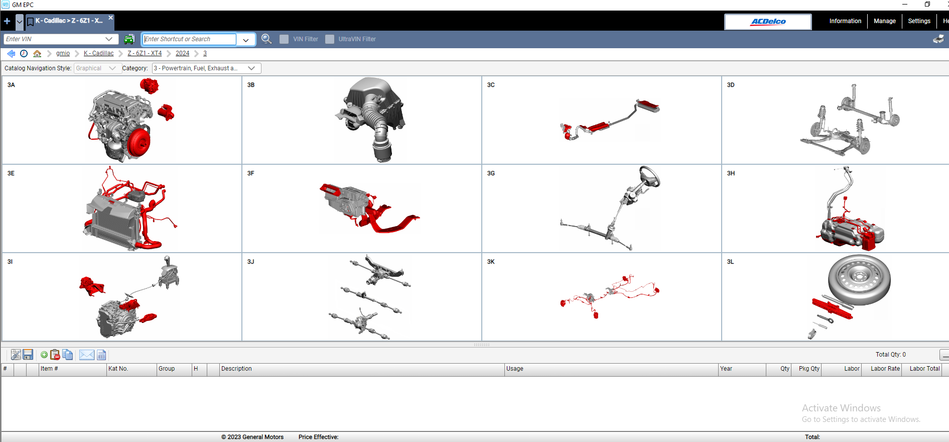Expand the Category dropdown
This screenshot has width=949, height=442.
(252, 68)
